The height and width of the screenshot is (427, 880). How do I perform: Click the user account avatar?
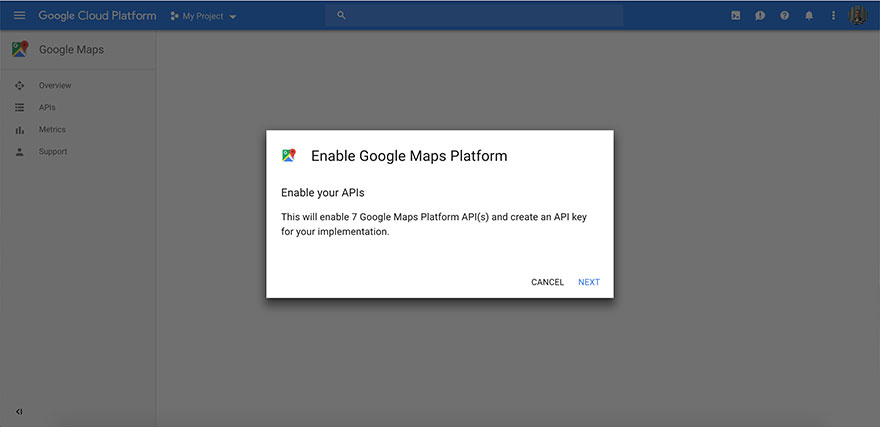(x=858, y=16)
